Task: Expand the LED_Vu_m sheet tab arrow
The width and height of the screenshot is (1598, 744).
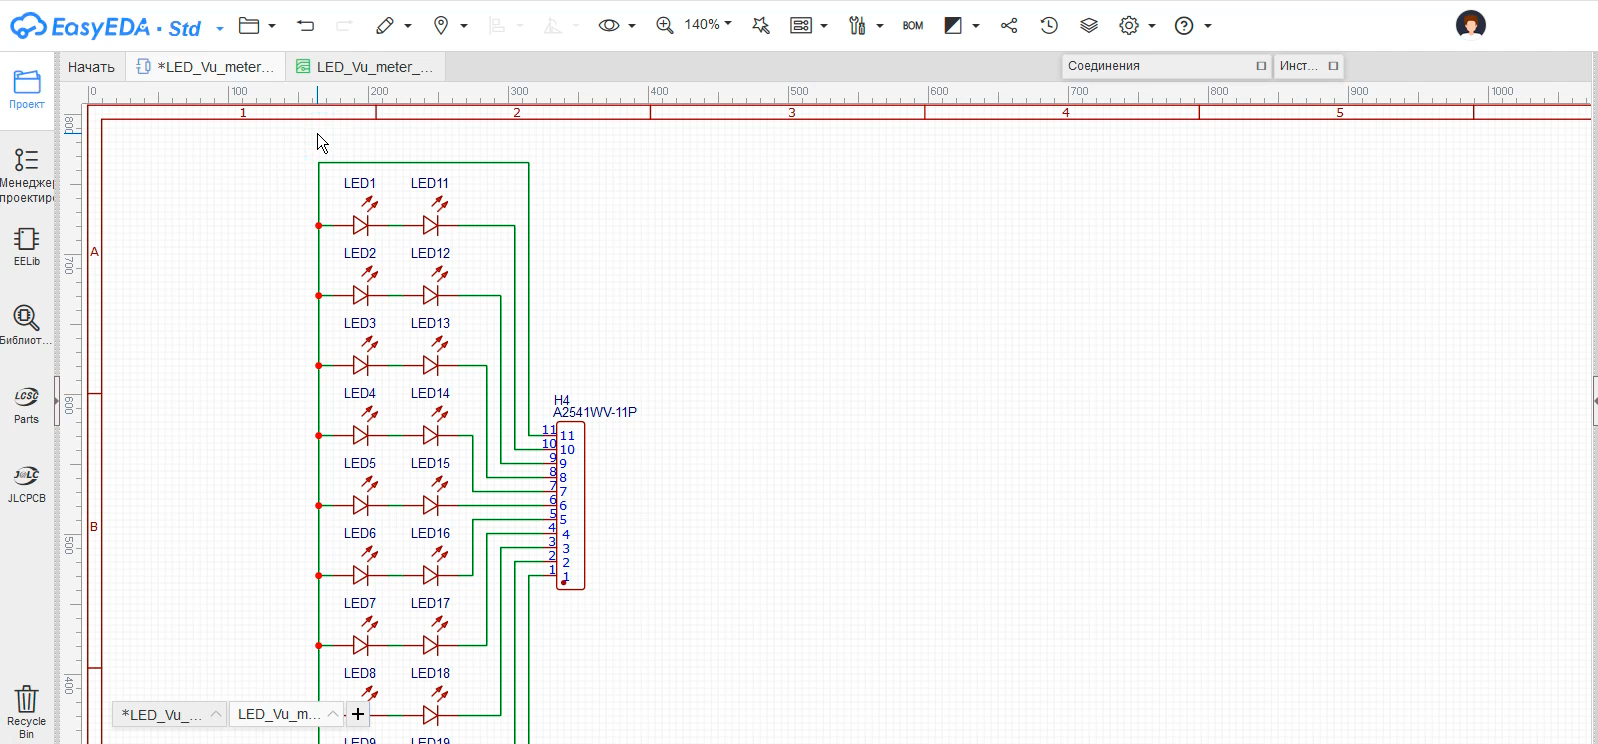Action: [x=333, y=714]
